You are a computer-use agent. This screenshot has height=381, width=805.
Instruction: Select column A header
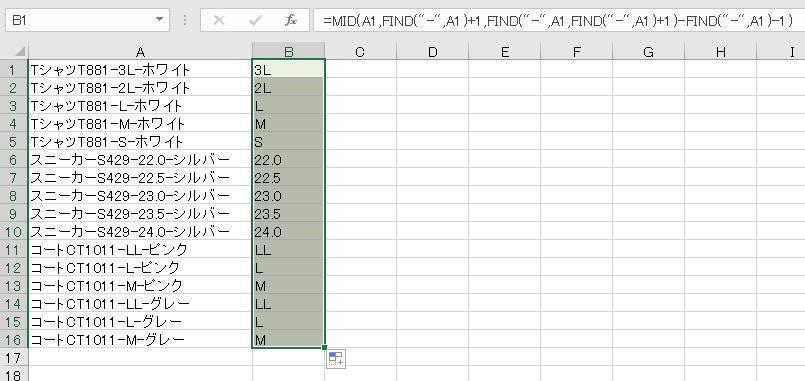coord(140,51)
